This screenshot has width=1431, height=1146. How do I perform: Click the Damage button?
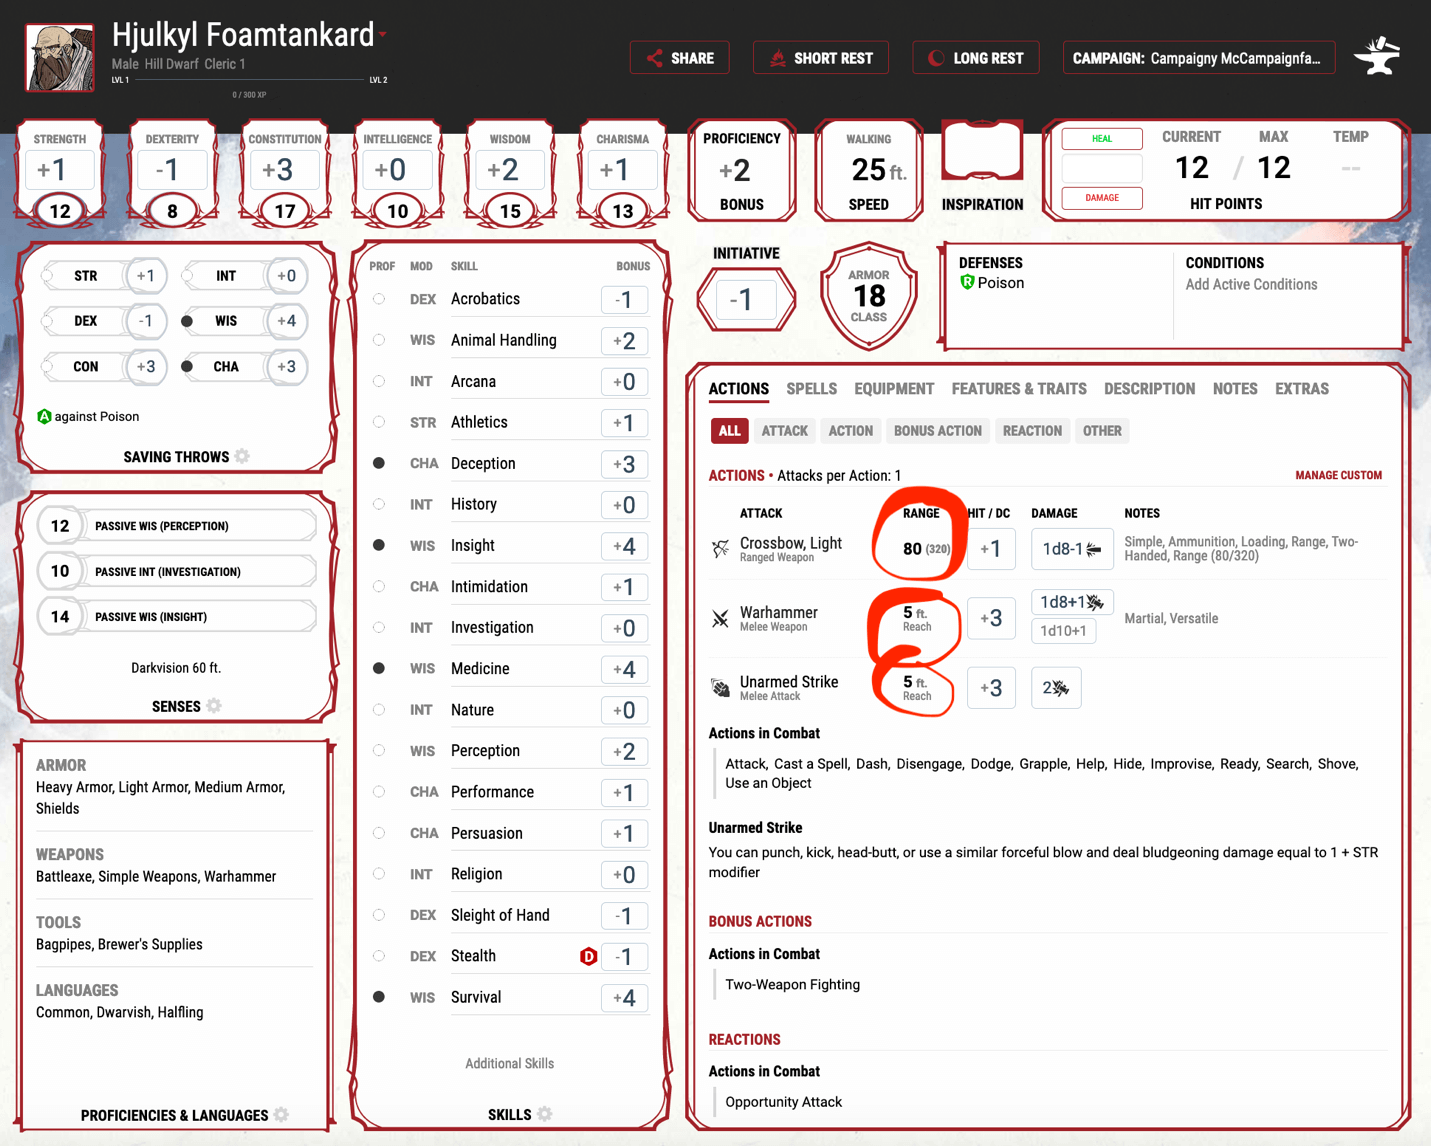click(x=1102, y=198)
